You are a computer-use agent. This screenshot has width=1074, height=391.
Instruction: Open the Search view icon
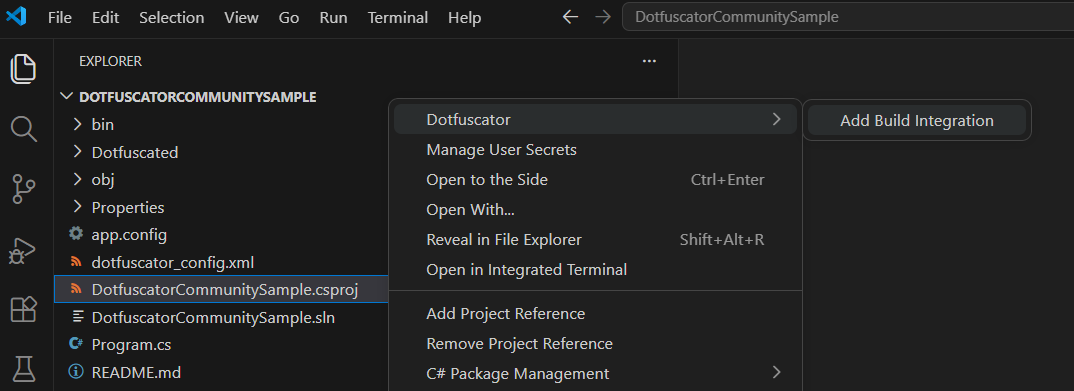coord(23,129)
